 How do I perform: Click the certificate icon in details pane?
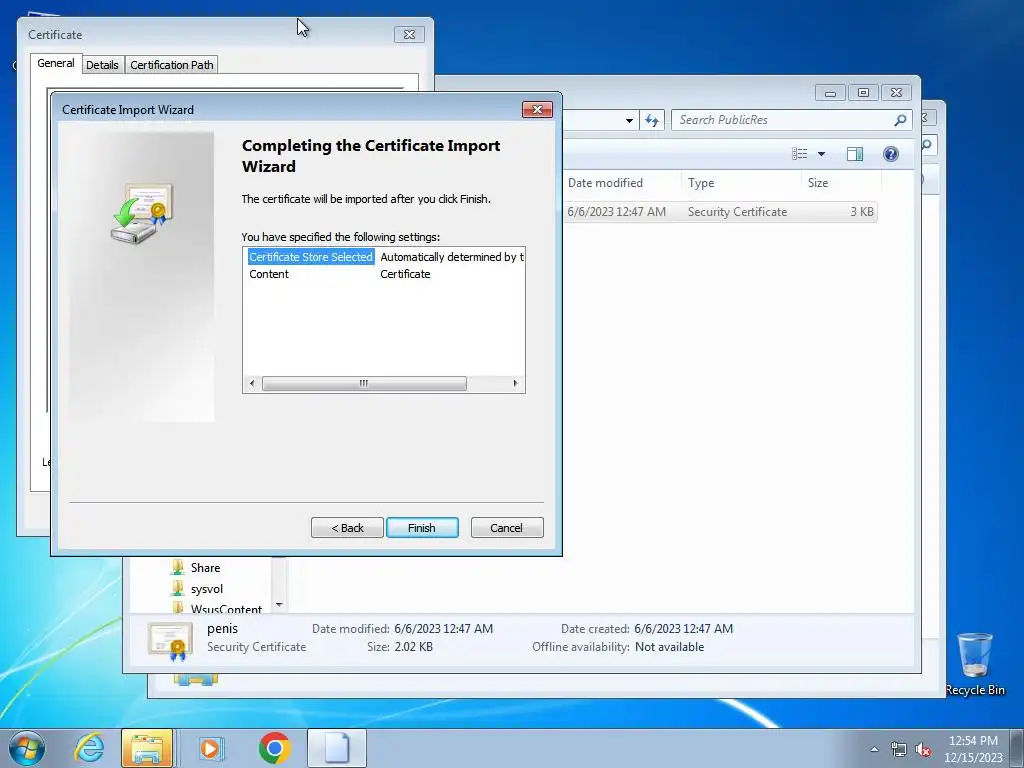[170, 640]
